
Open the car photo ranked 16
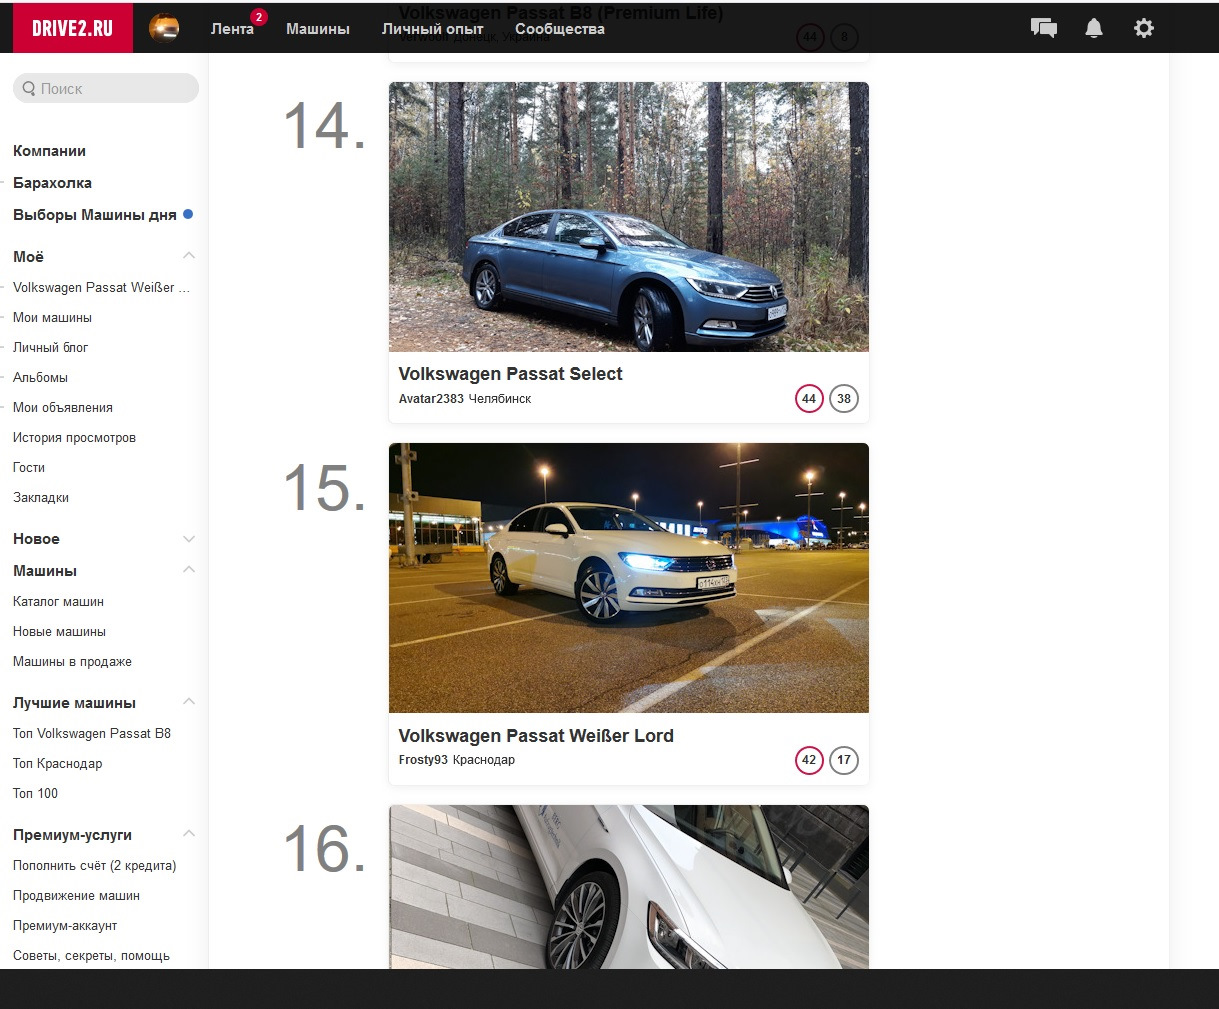[x=629, y=887]
